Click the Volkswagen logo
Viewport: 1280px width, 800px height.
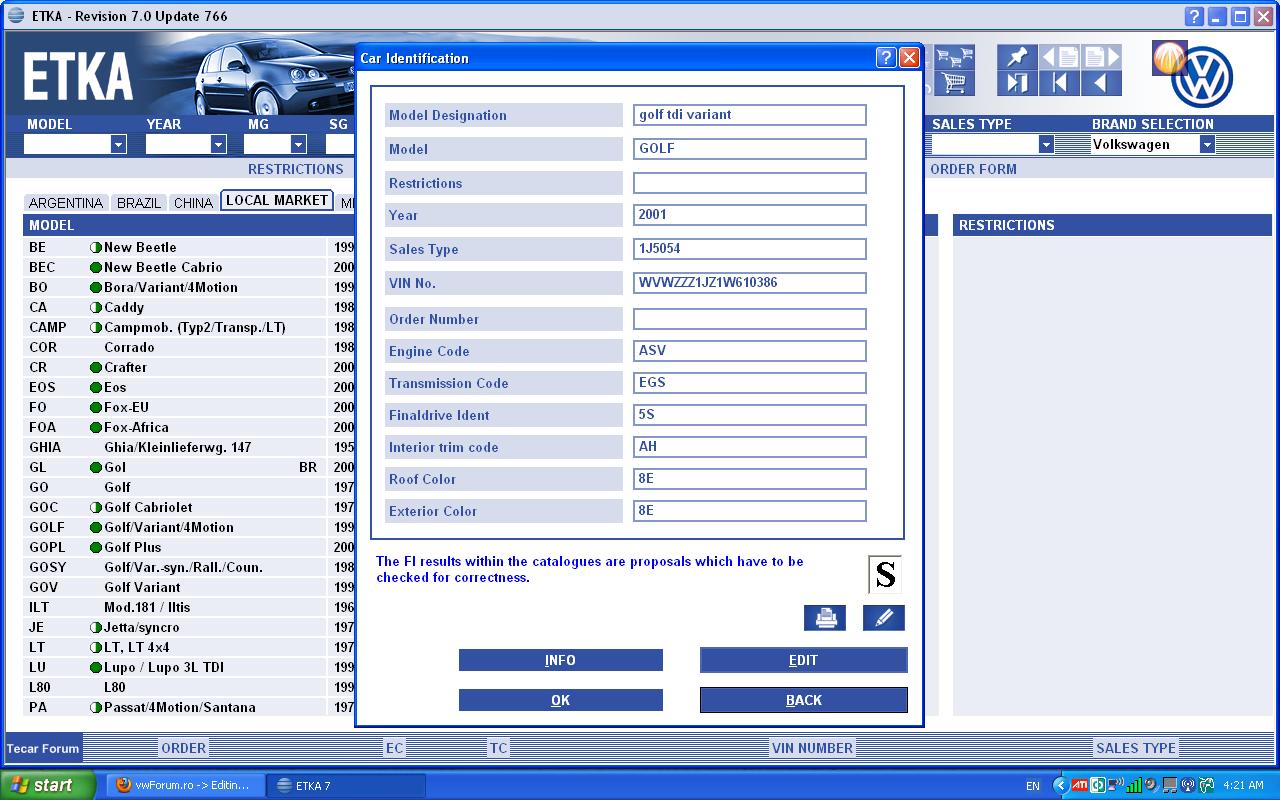(x=1203, y=78)
